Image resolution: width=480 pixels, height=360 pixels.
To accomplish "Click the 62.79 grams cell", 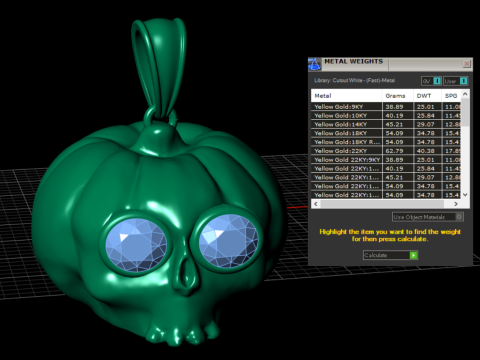I will click(x=398, y=151).
